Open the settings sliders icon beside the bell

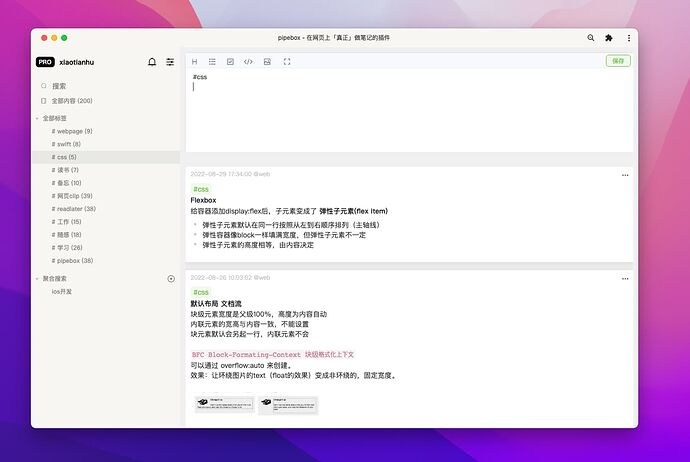click(x=170, y=62)
